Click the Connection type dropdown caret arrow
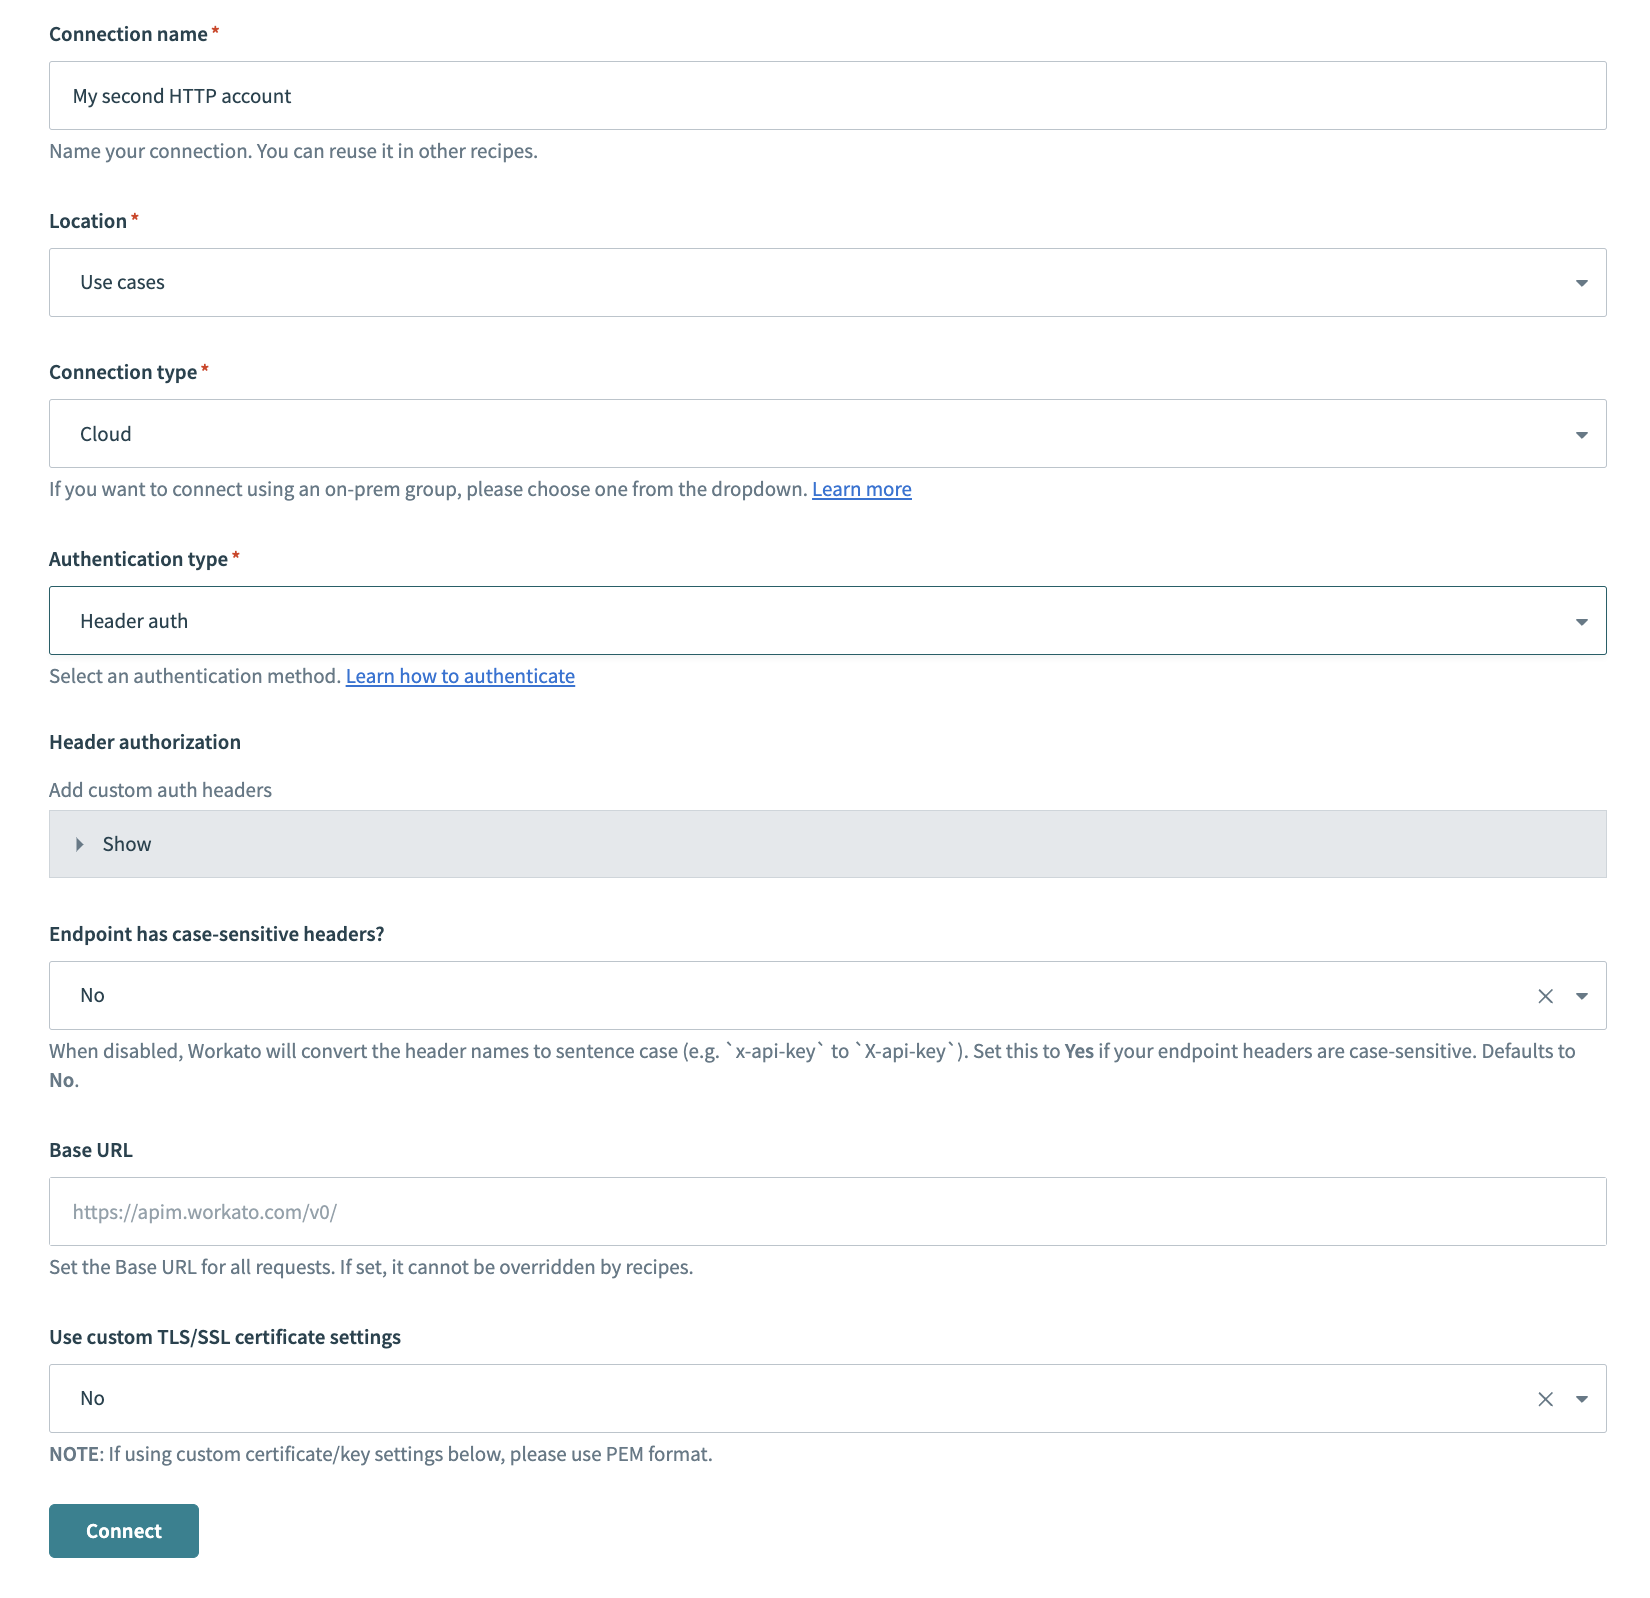1650x1598 pixels. [x=1582, y=433]
